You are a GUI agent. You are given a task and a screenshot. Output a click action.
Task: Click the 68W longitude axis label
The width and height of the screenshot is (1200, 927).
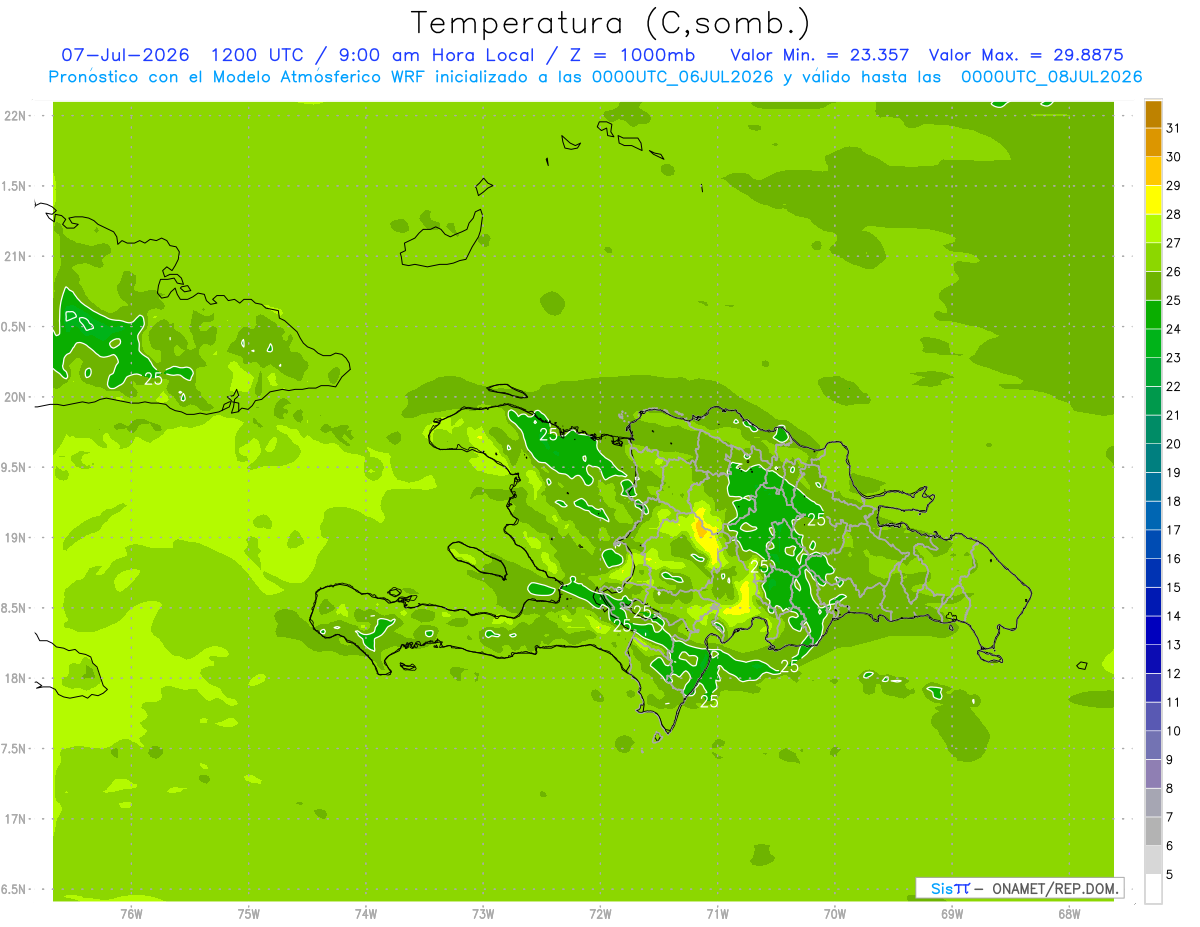point(1069,913)
